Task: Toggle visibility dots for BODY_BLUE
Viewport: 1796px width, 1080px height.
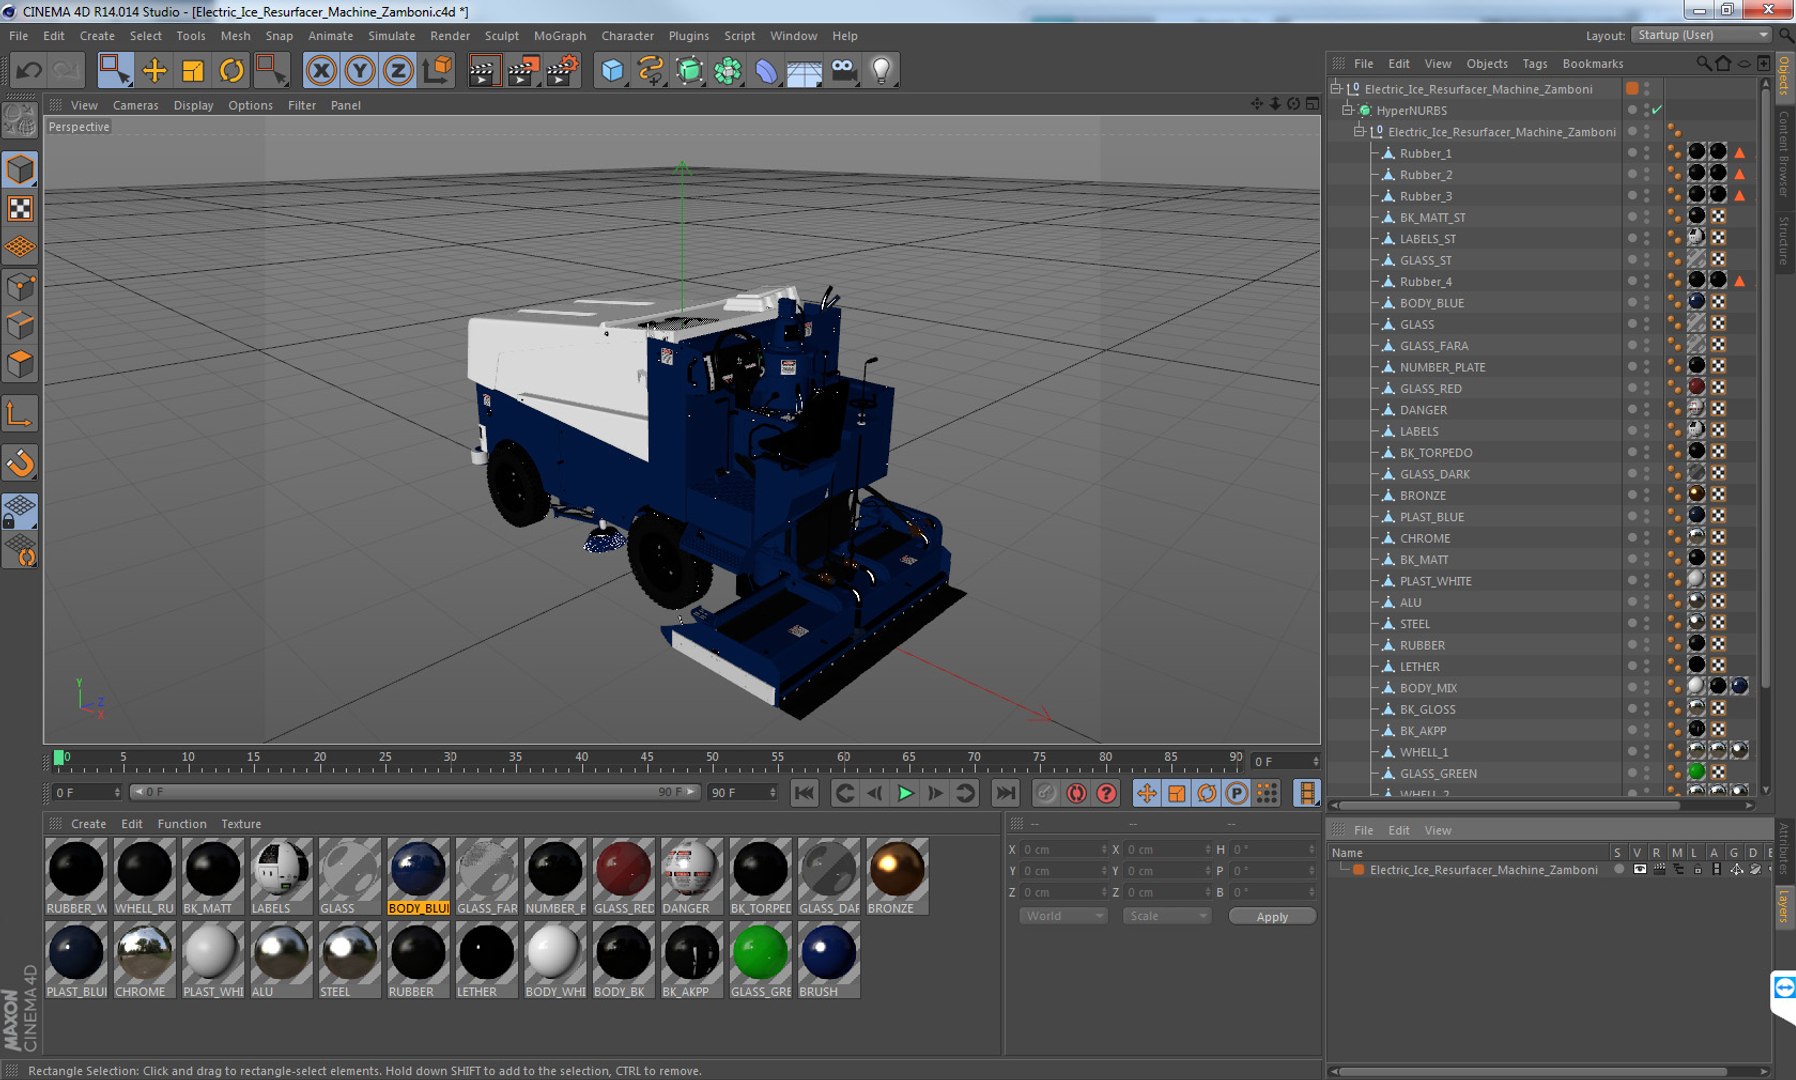Action: [x=1647, y=303]
